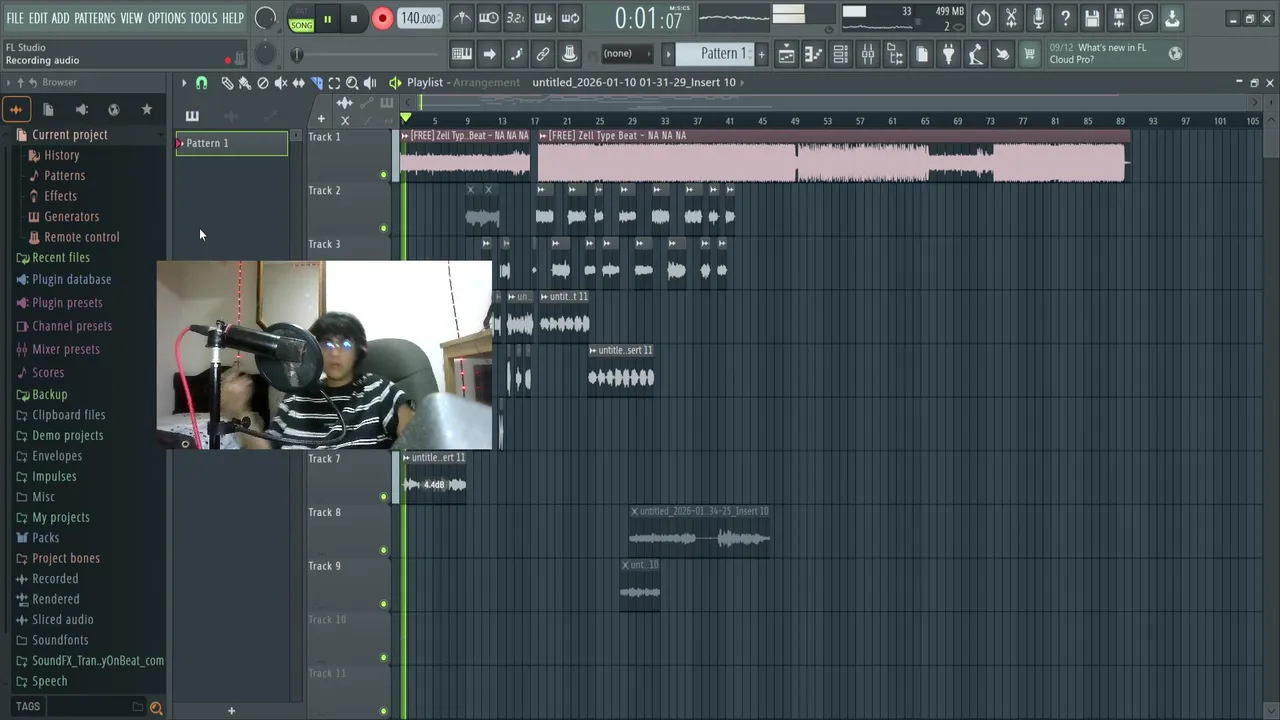Open the OPTIONS menu
Image resolution: width=1280 pixels, height=720 pixels.
click(x=167, y=18)
